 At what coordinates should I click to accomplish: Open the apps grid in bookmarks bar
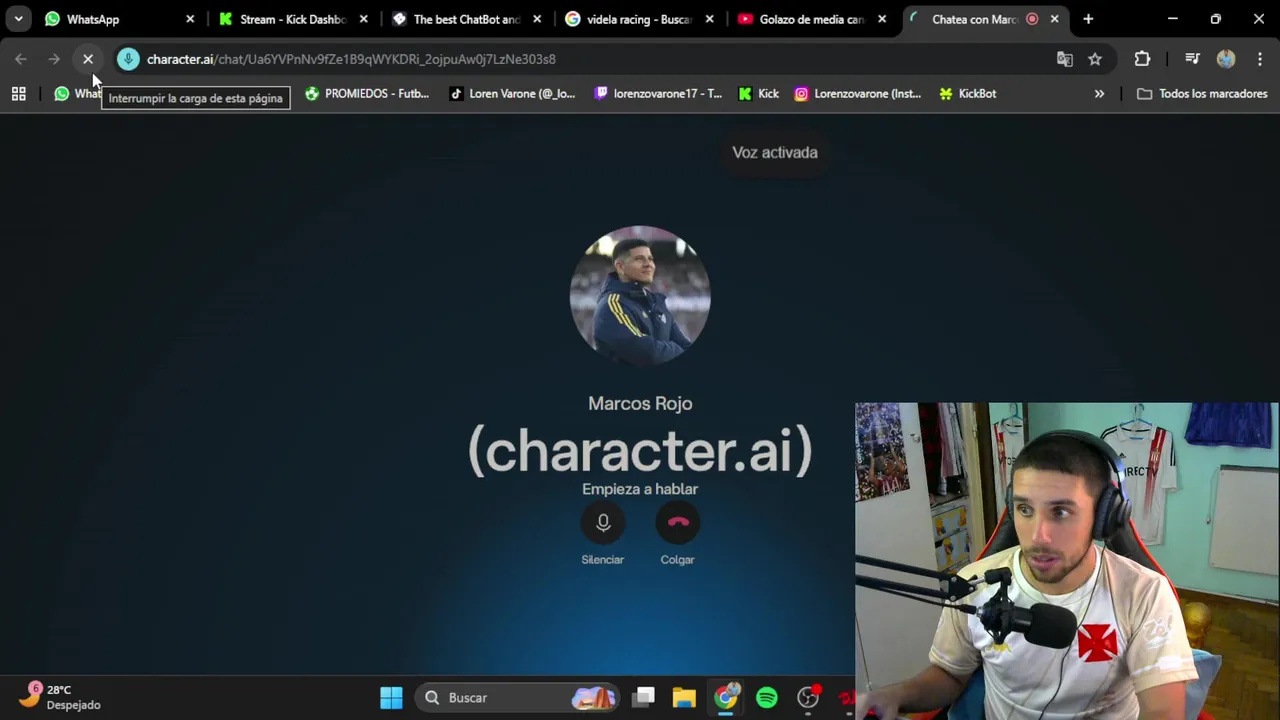[x=18, y=94]
